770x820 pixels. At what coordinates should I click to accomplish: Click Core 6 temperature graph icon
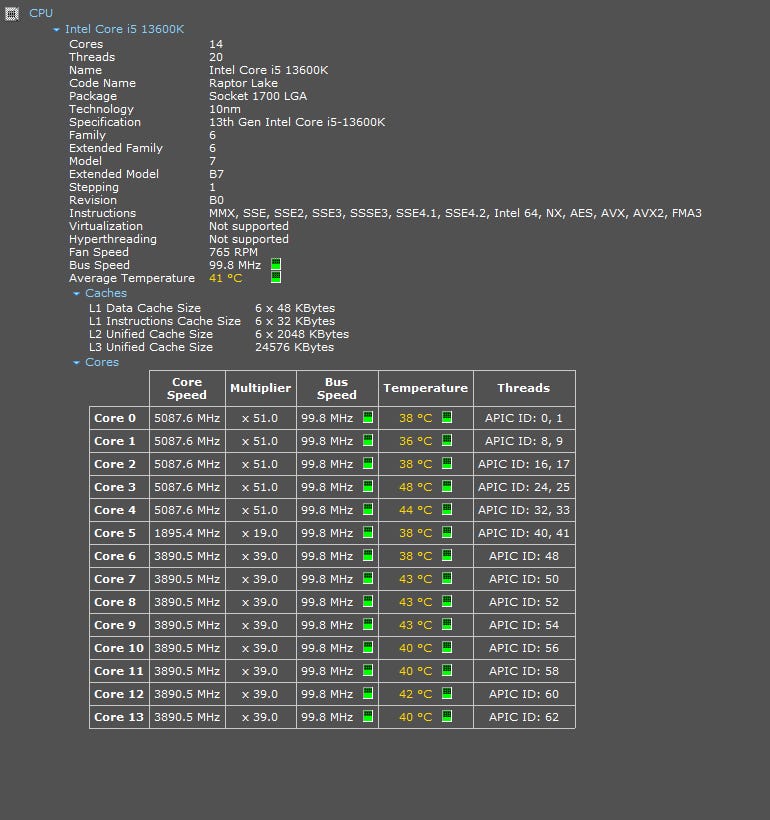click(447, 555)
